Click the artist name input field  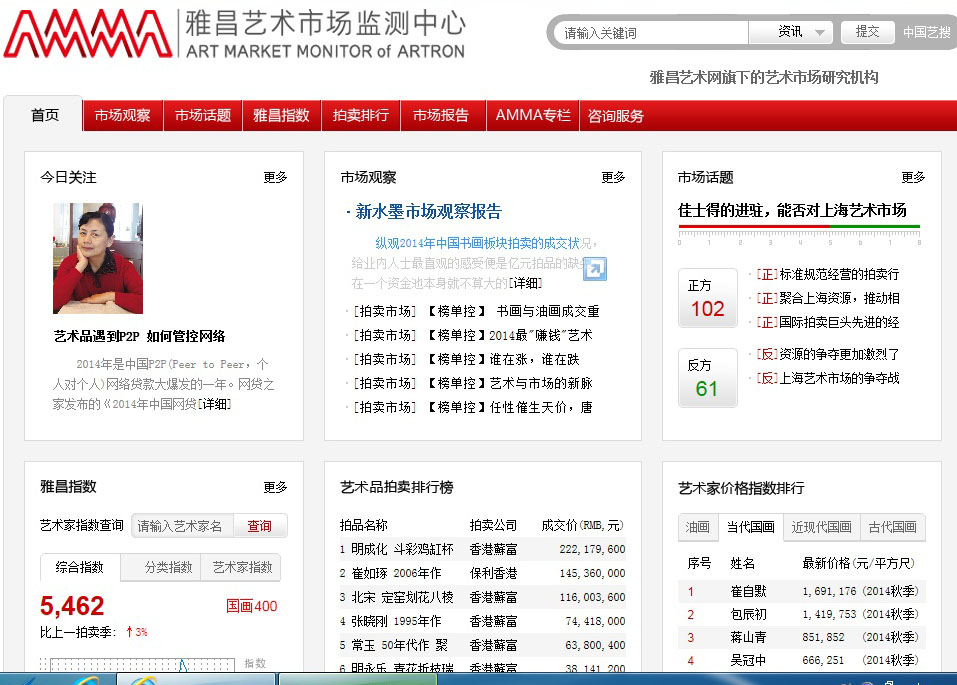tap(182, 526)
